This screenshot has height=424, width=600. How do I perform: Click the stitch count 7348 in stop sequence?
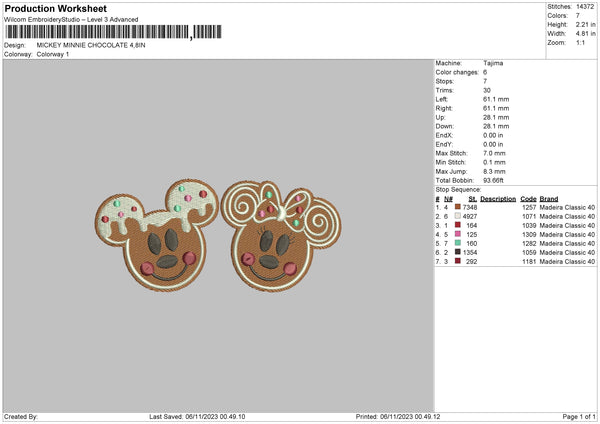point(470,207)
